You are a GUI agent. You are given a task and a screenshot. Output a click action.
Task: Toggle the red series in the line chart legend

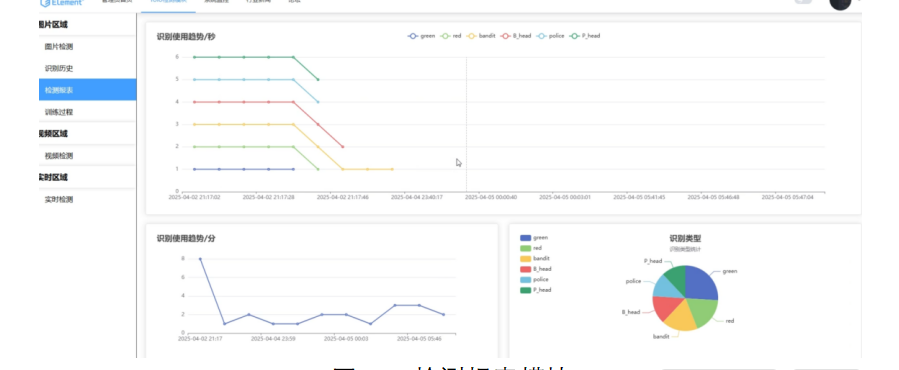(x=451, y=36)
